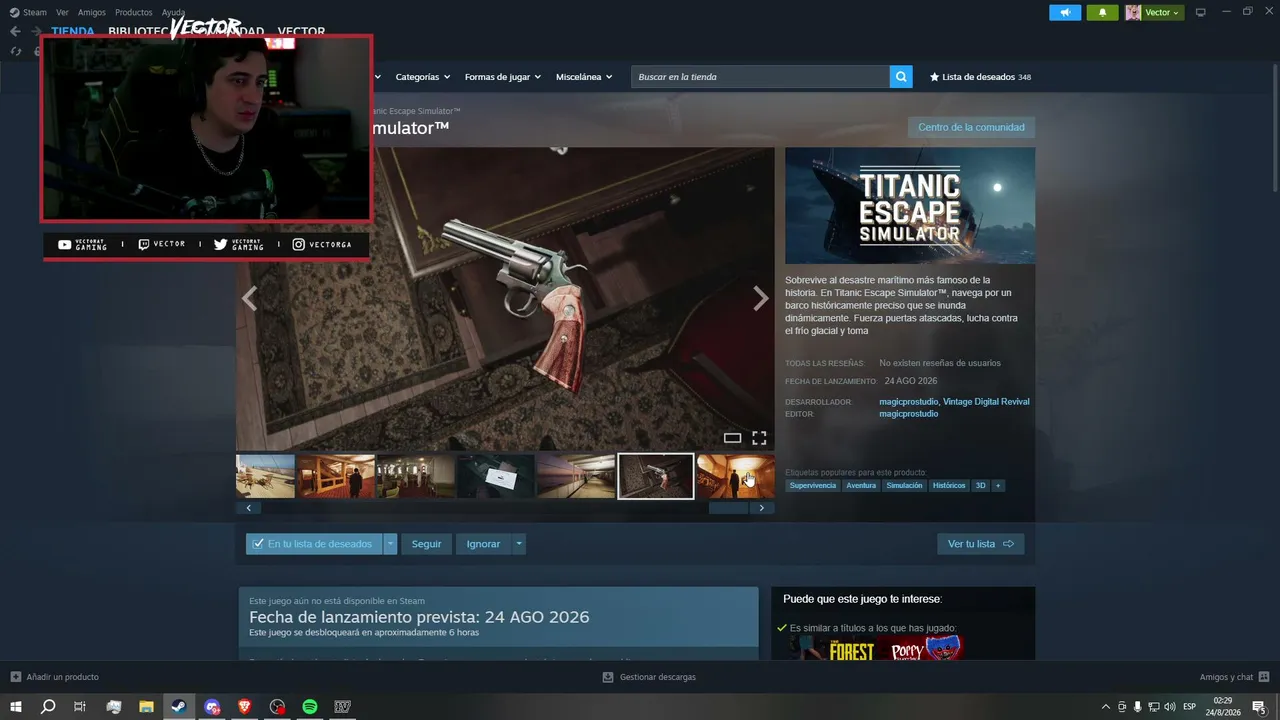Click the 3D tag
This screenshot has height=720, width=1280.
(x=980, y=485)
